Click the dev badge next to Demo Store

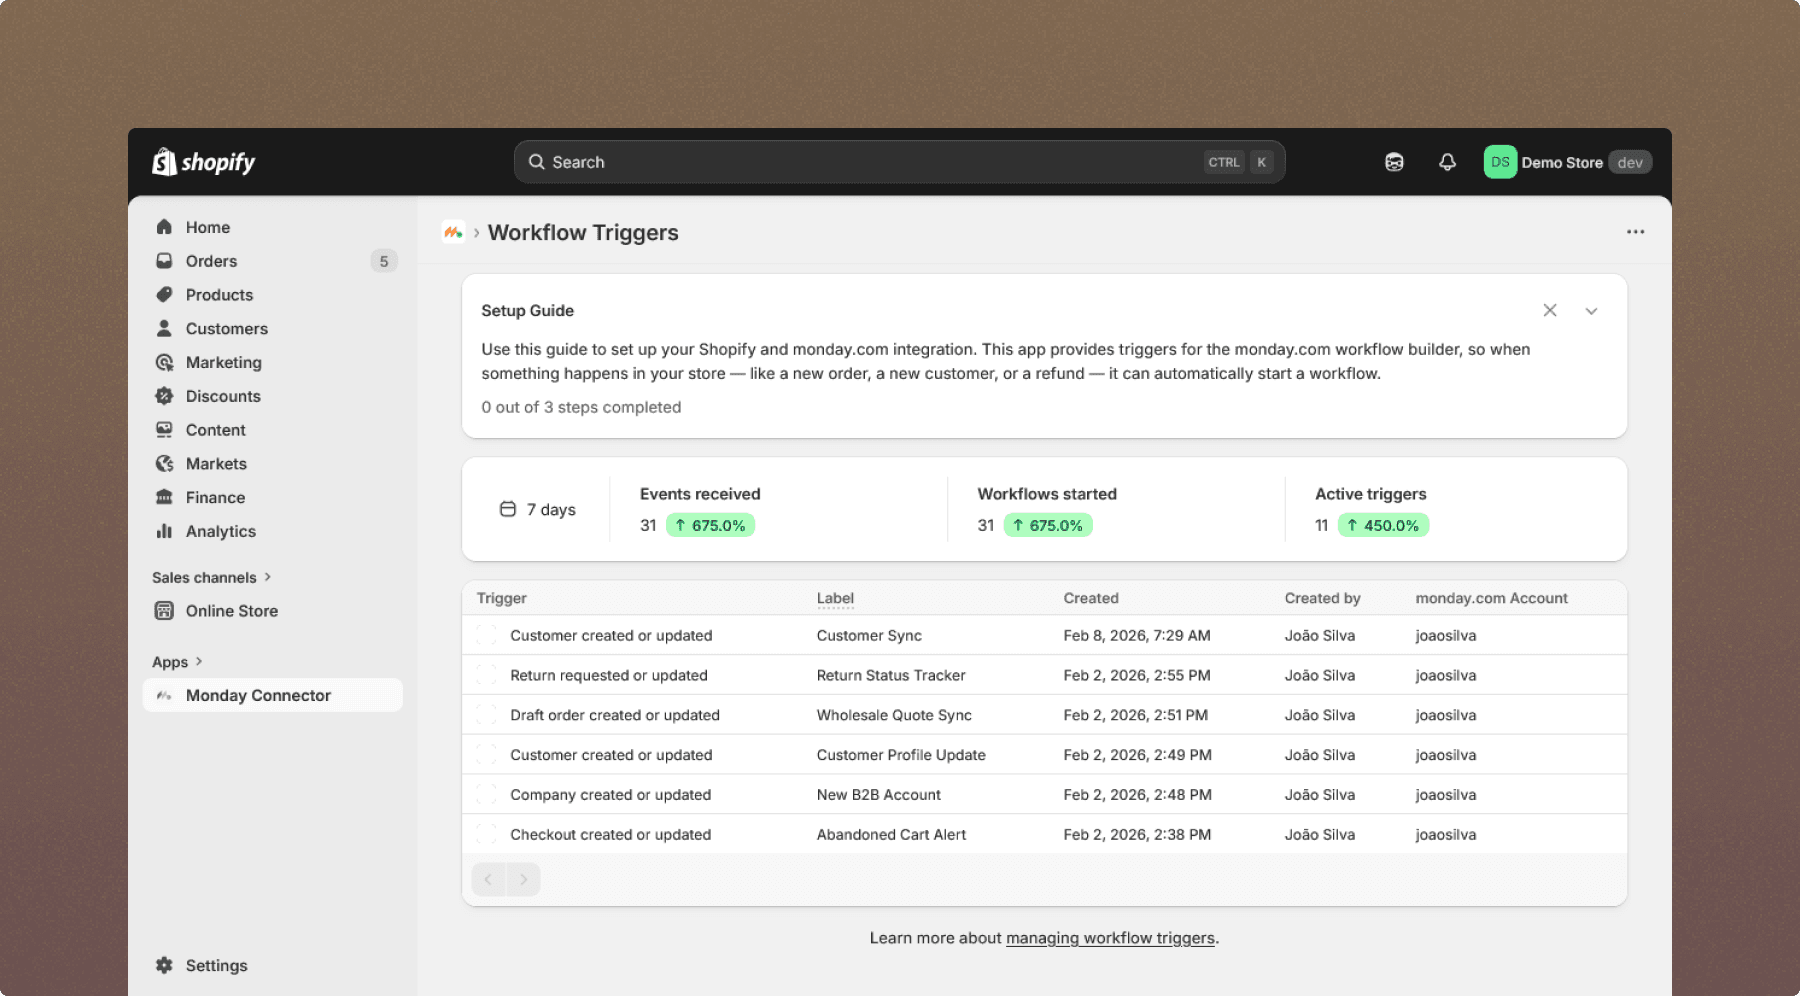(1630, 162)
